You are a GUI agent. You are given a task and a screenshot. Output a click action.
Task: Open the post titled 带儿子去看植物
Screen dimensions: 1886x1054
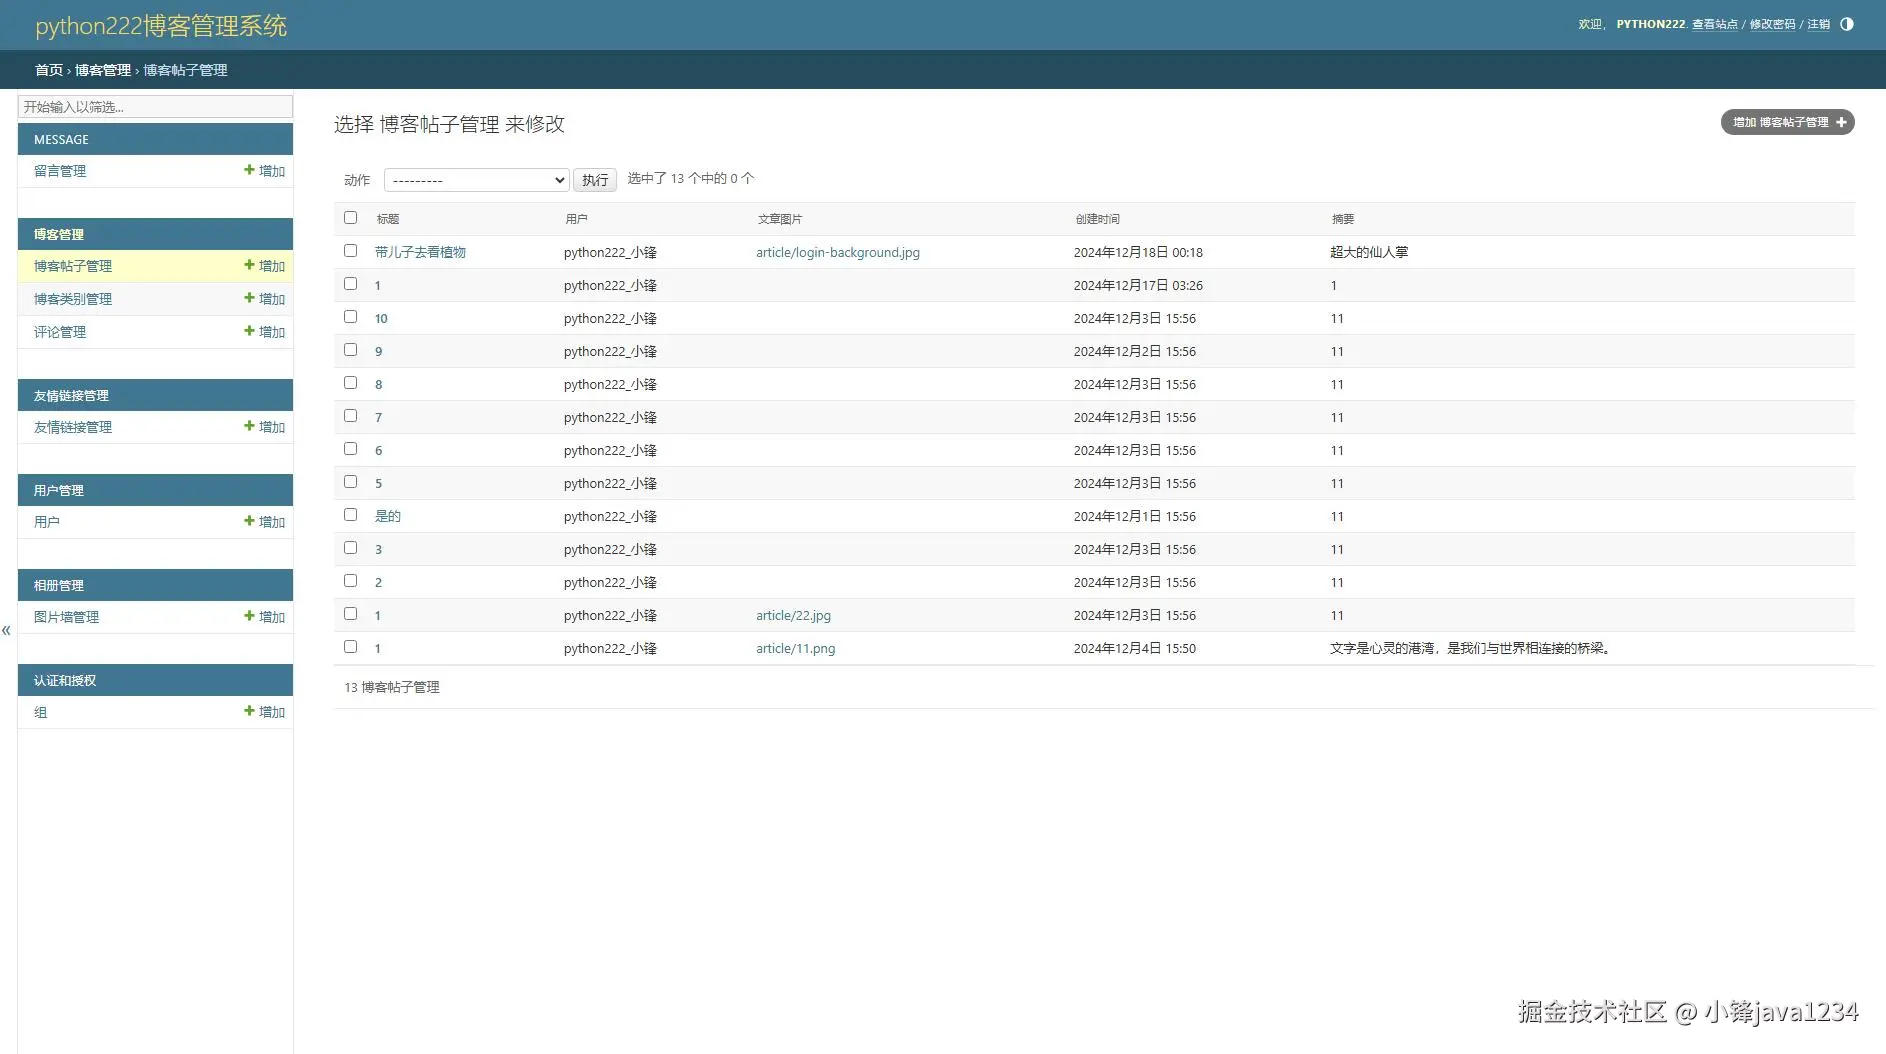coord(420,252)
